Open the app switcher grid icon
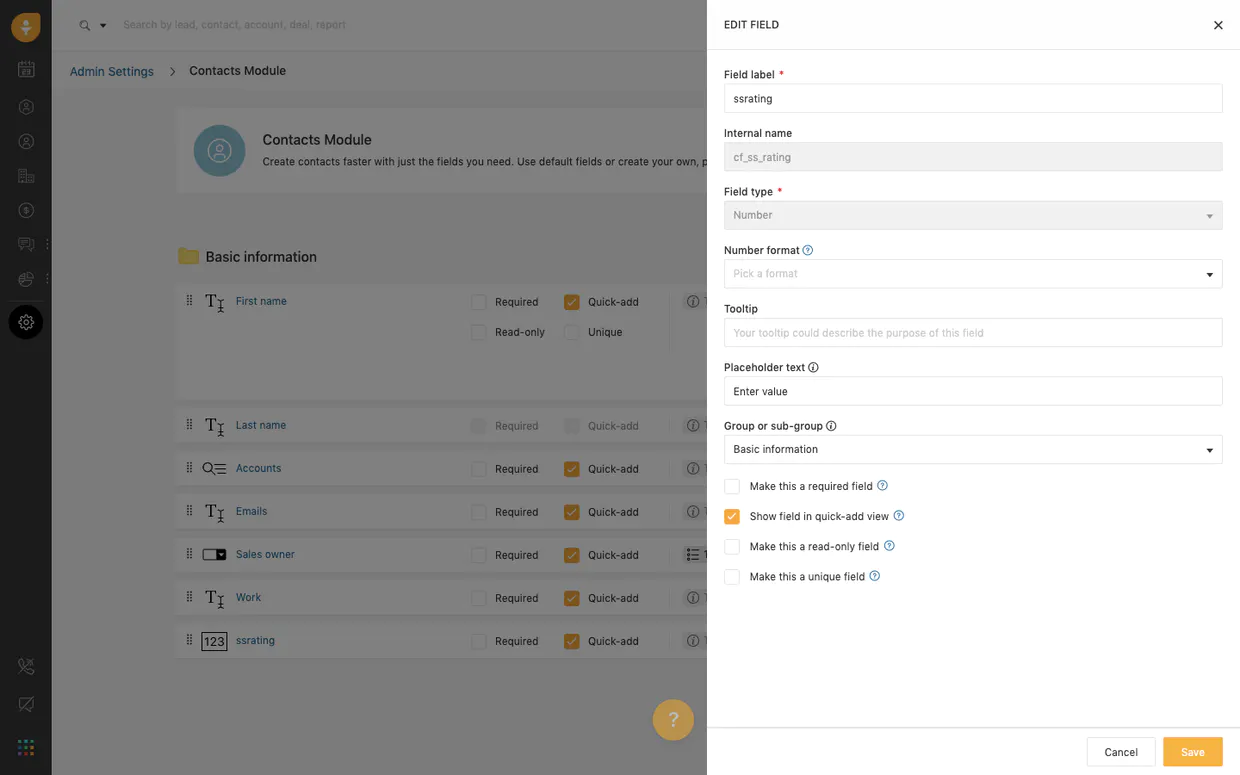Viewport: 1240px width, 775px height. [26, 747]
